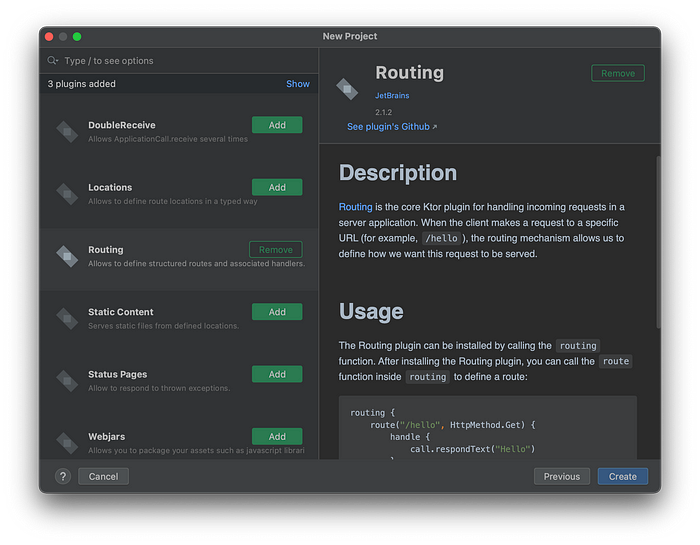Add the Static Content plugin

coord(277,312)
